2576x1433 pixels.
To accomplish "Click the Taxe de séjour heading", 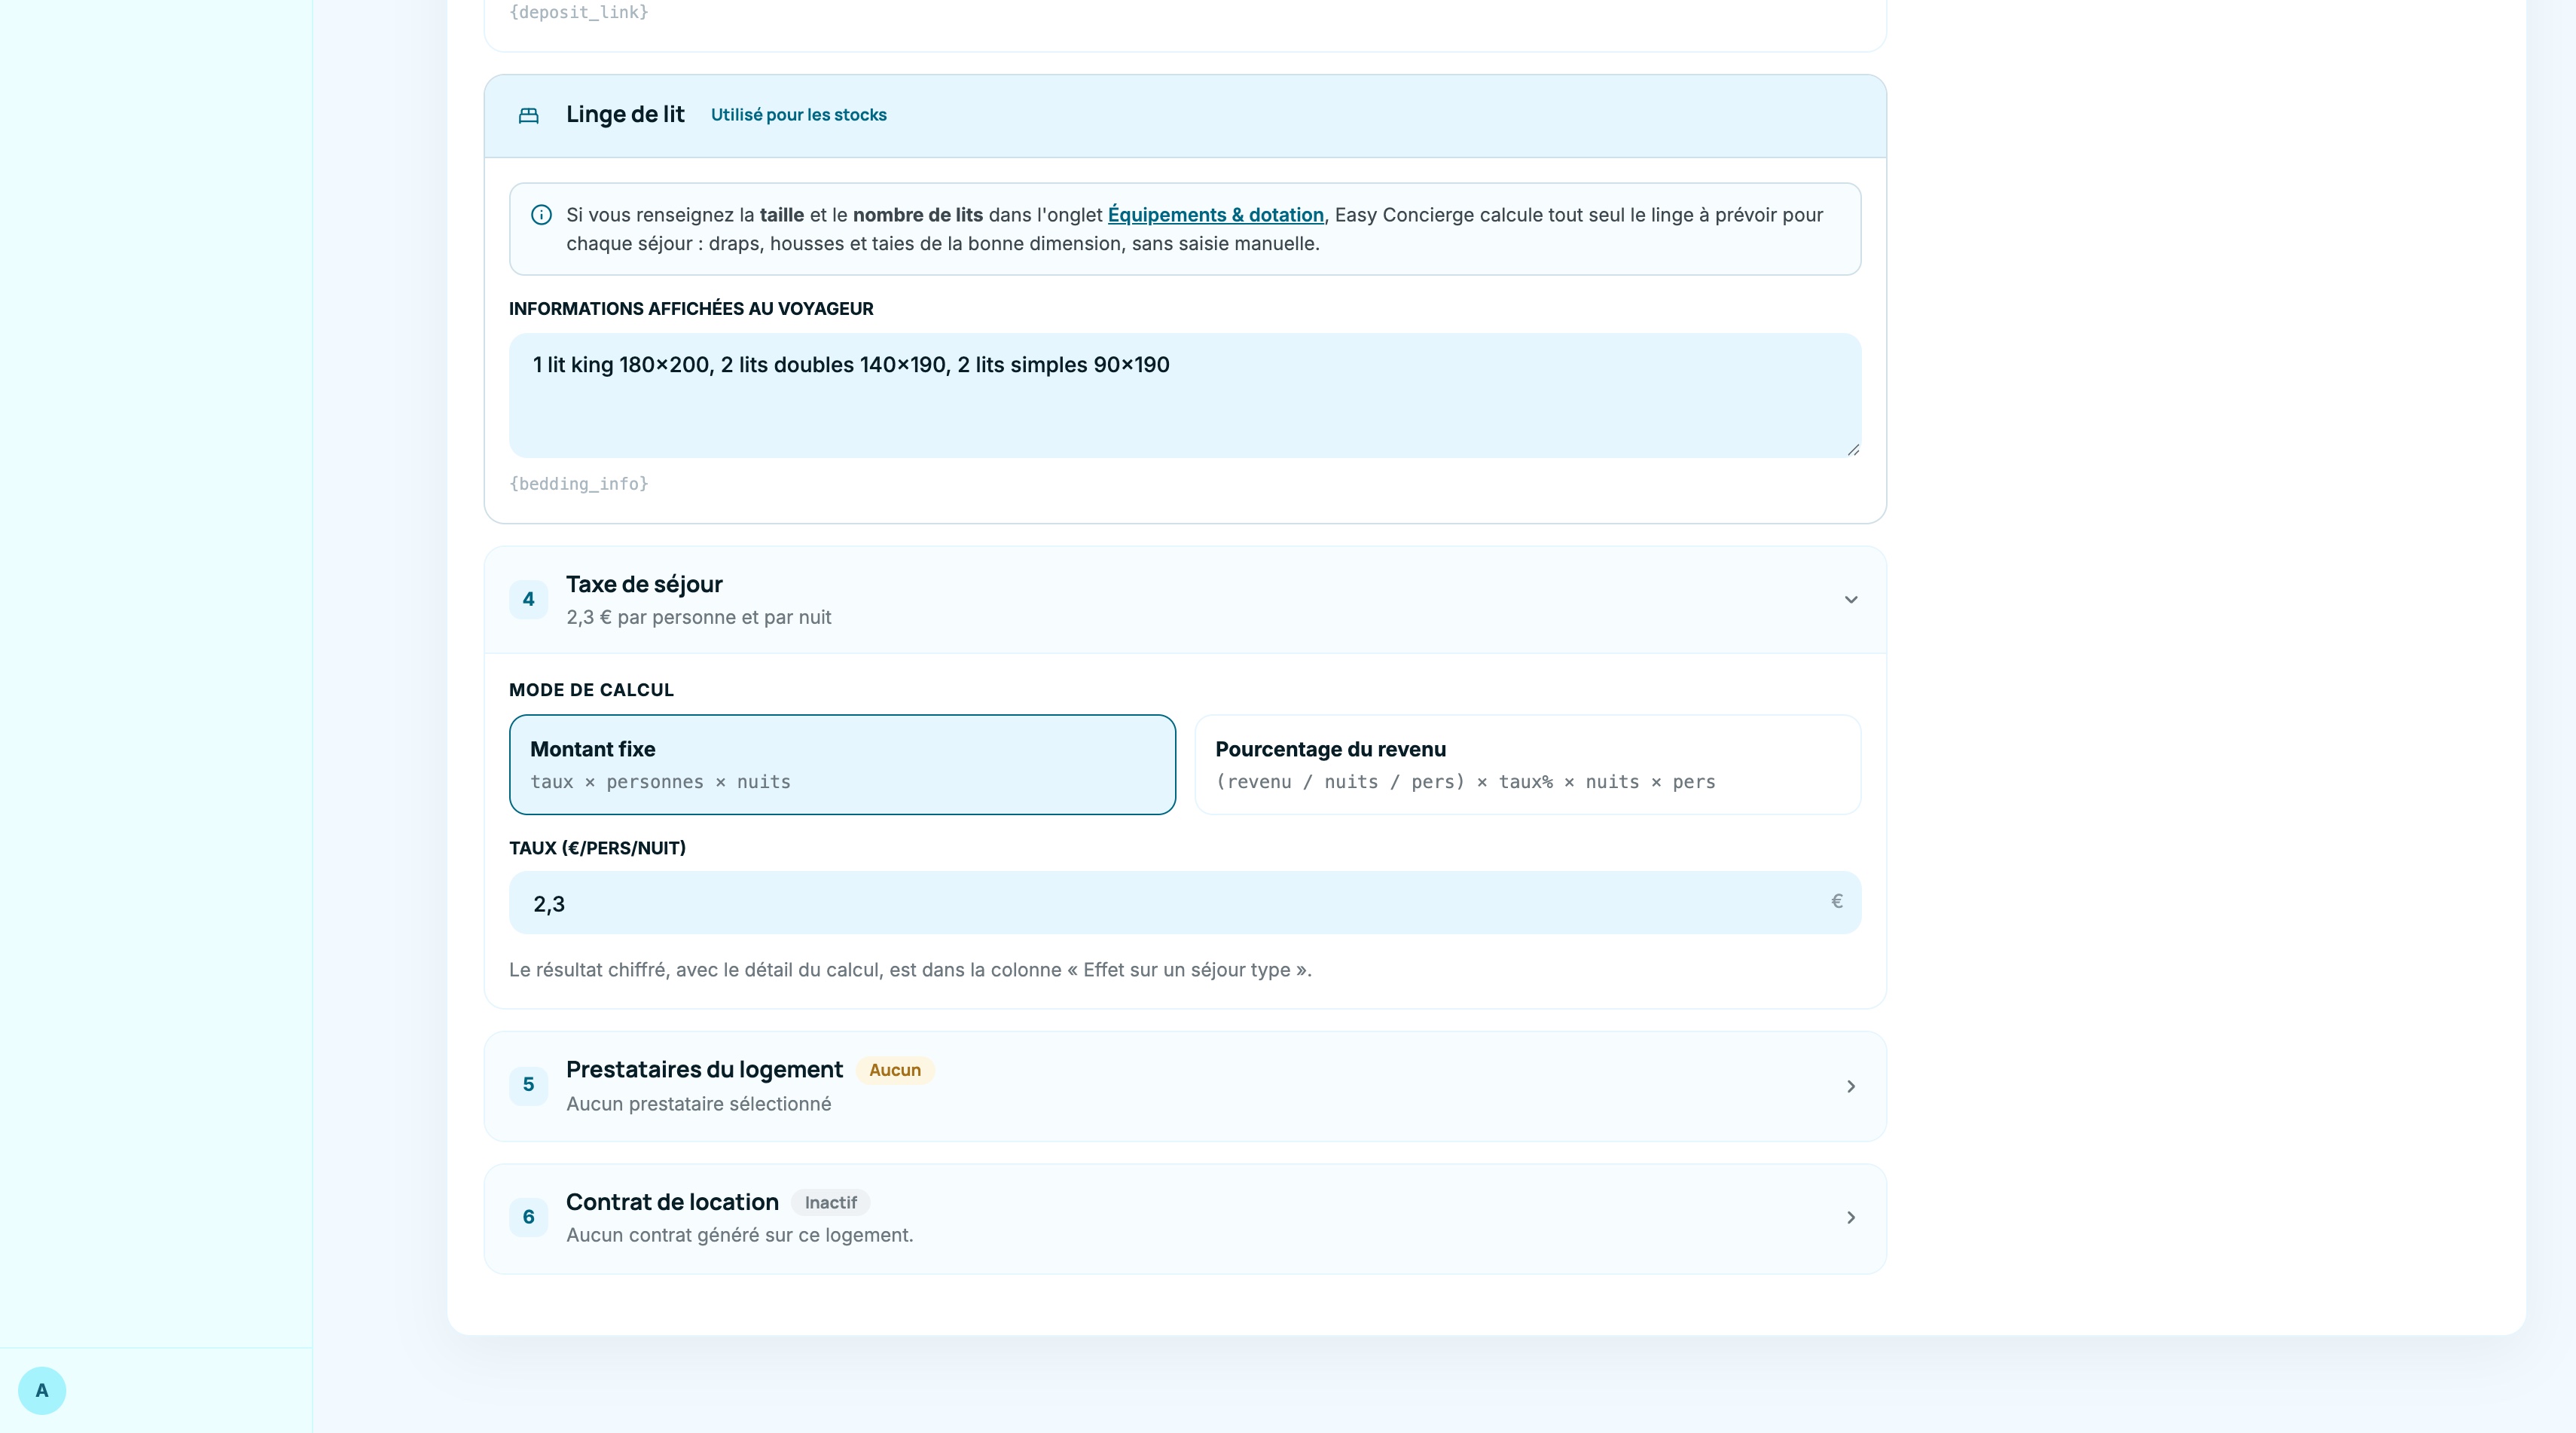I will [x=644, y=584].
